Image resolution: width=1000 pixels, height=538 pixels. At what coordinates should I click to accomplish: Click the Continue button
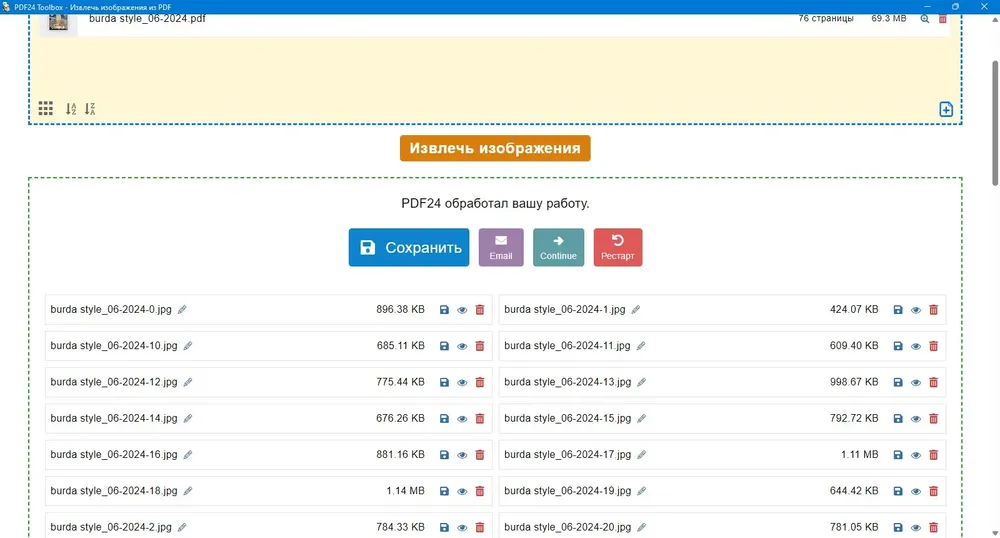[558, 247]
